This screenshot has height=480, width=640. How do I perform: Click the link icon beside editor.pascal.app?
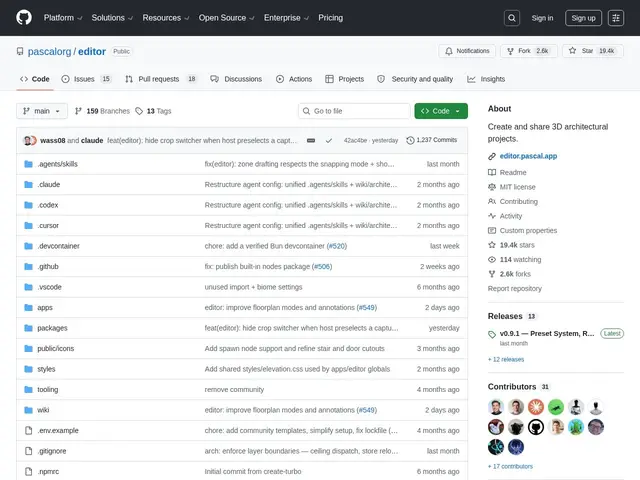click(x=492, y=156)
